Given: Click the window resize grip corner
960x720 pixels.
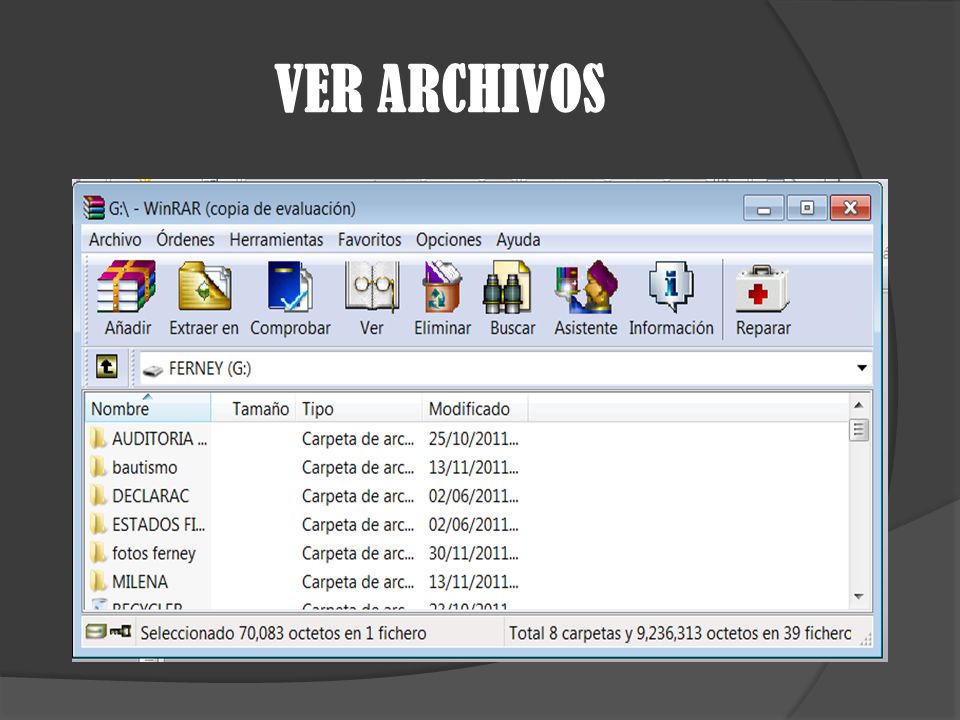Looking at the screenshot, I should [x=865, y=639].
